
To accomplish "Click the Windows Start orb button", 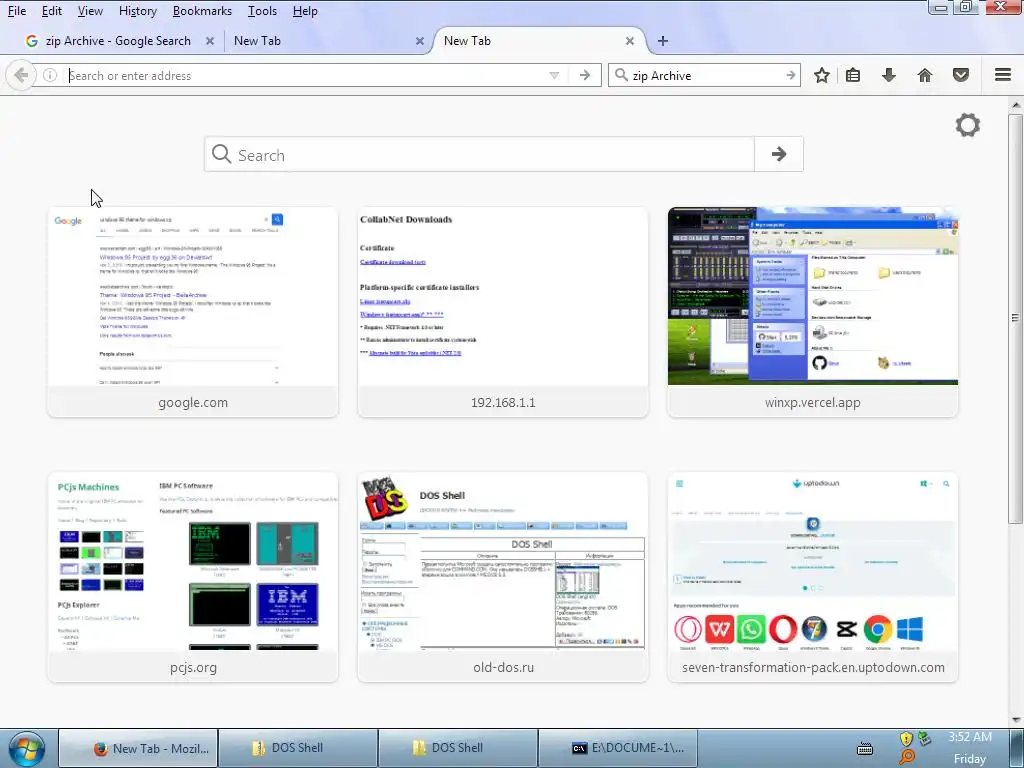I will (x=26, y=748).
